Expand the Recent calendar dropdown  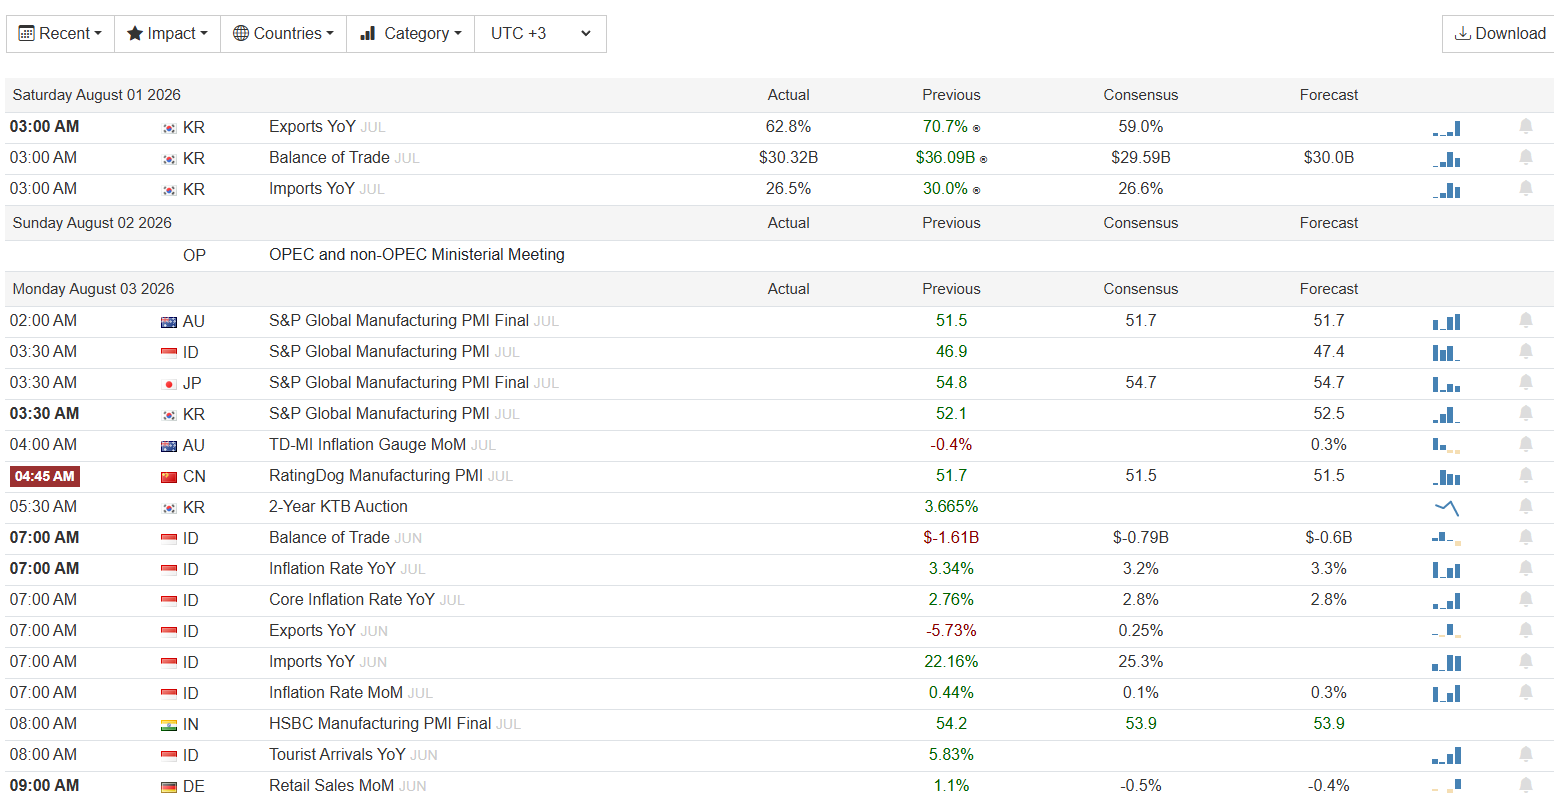click(61, 33)
